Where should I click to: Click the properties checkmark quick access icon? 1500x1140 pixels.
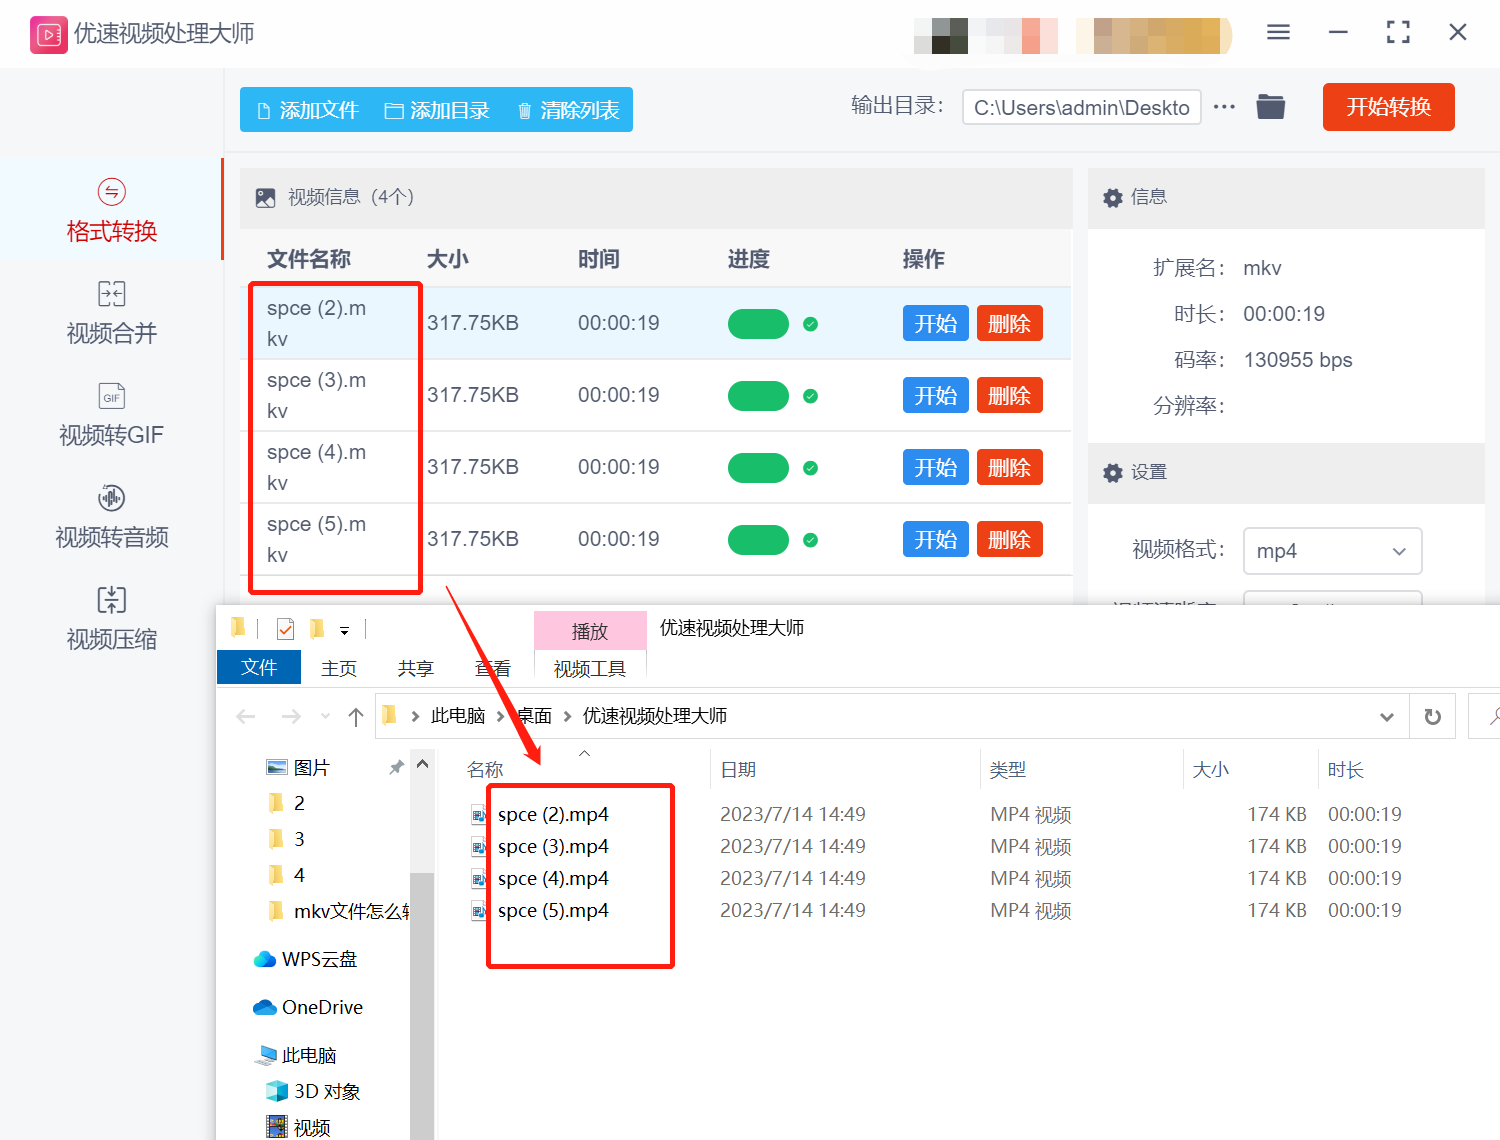pos(285,629)
